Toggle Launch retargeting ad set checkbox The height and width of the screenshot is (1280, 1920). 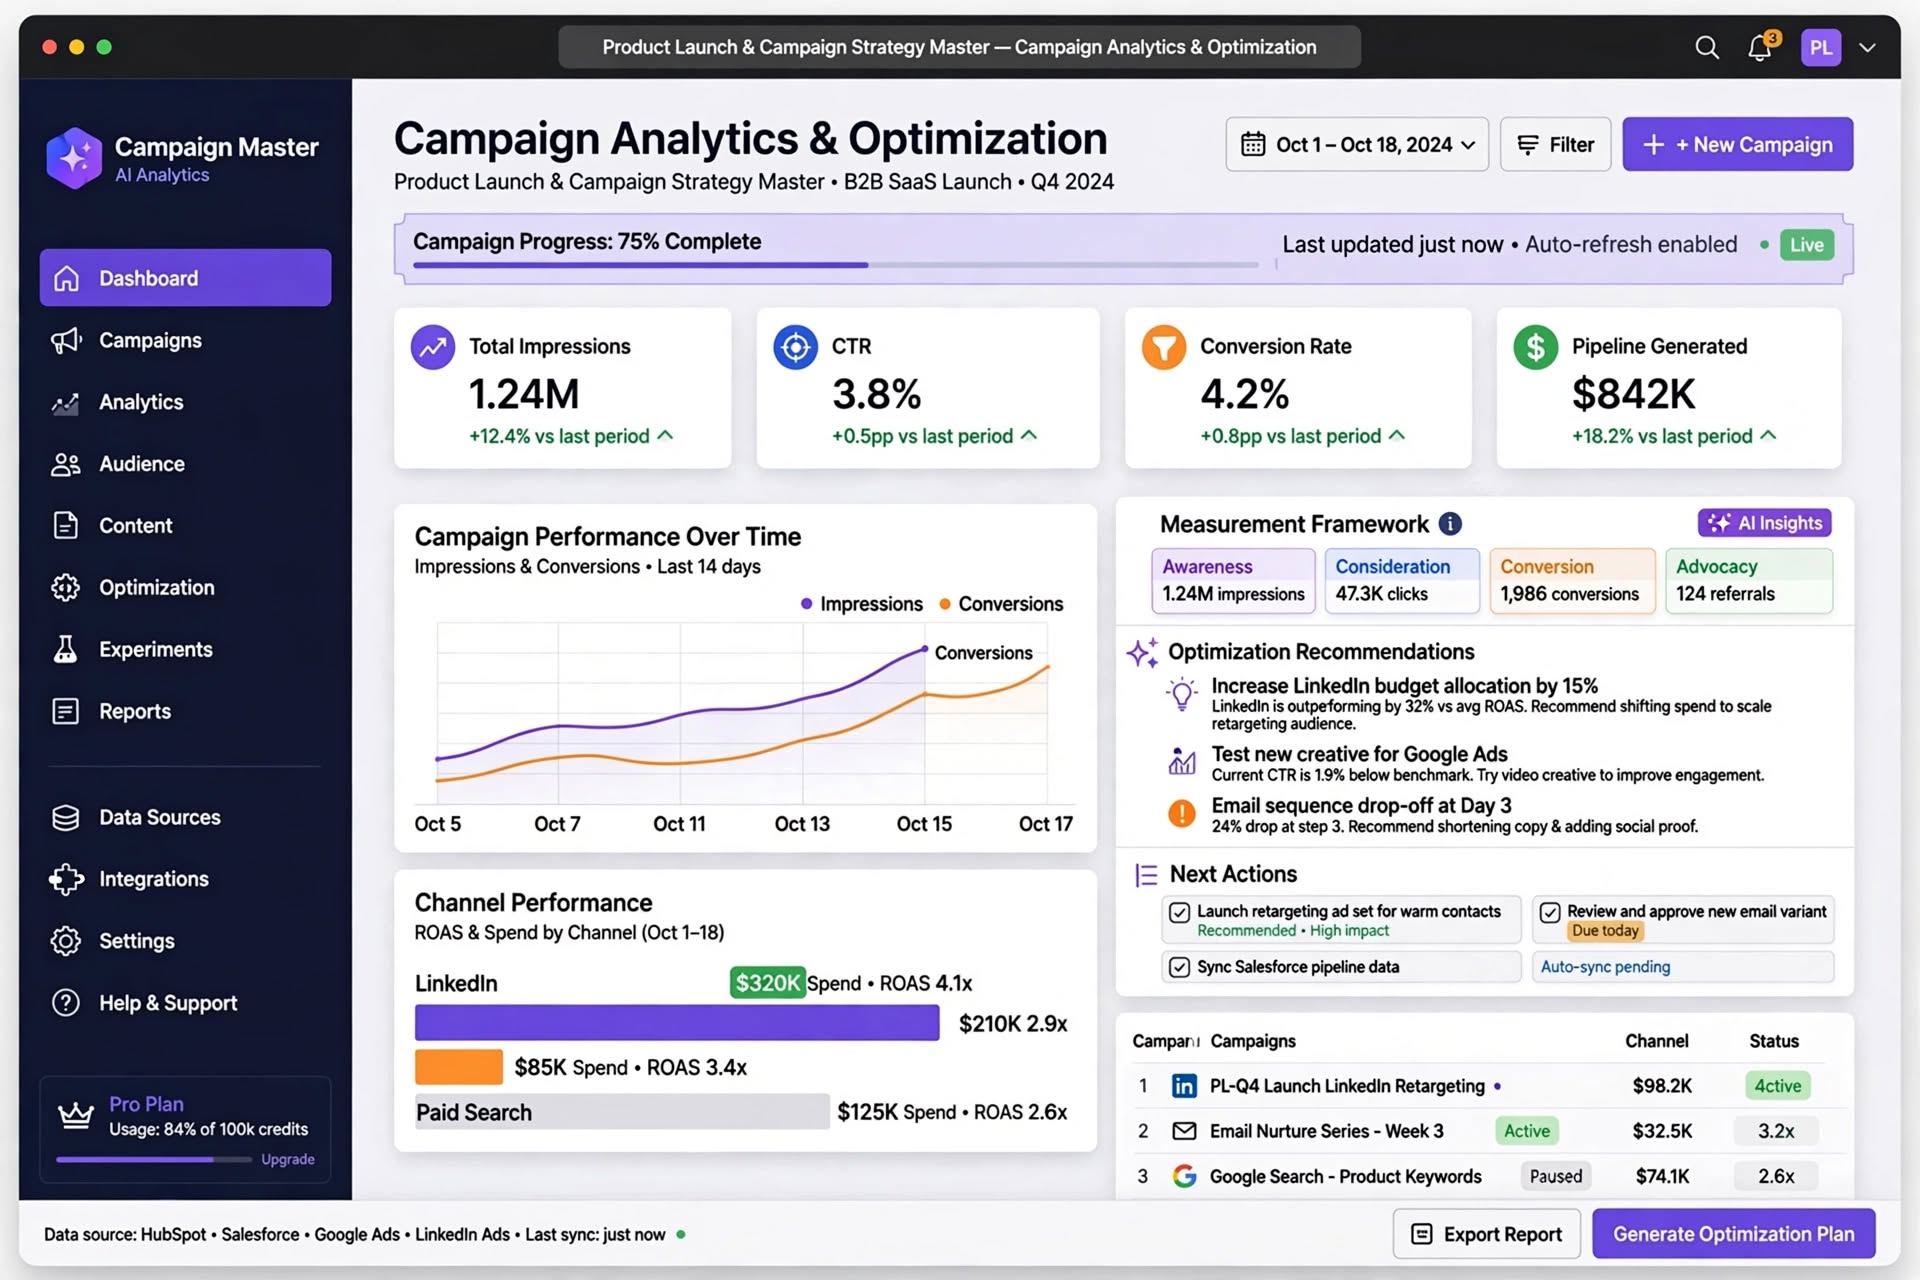point(1180,912)
